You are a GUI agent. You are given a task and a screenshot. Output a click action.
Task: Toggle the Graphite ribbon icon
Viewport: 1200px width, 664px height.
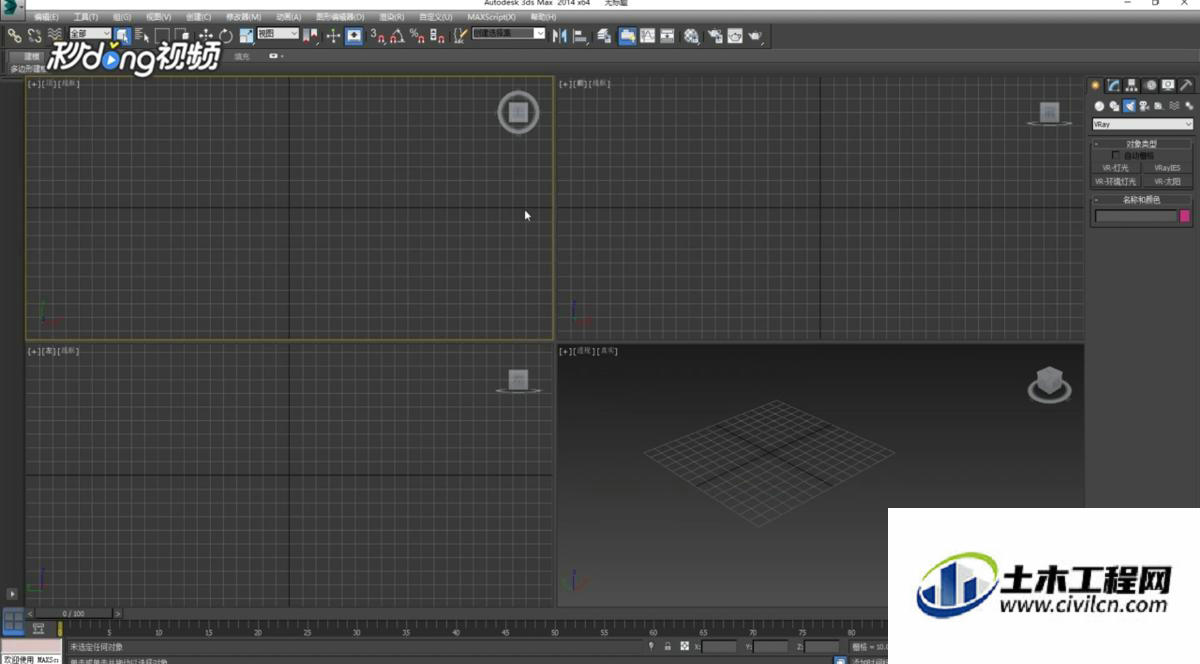627,36
